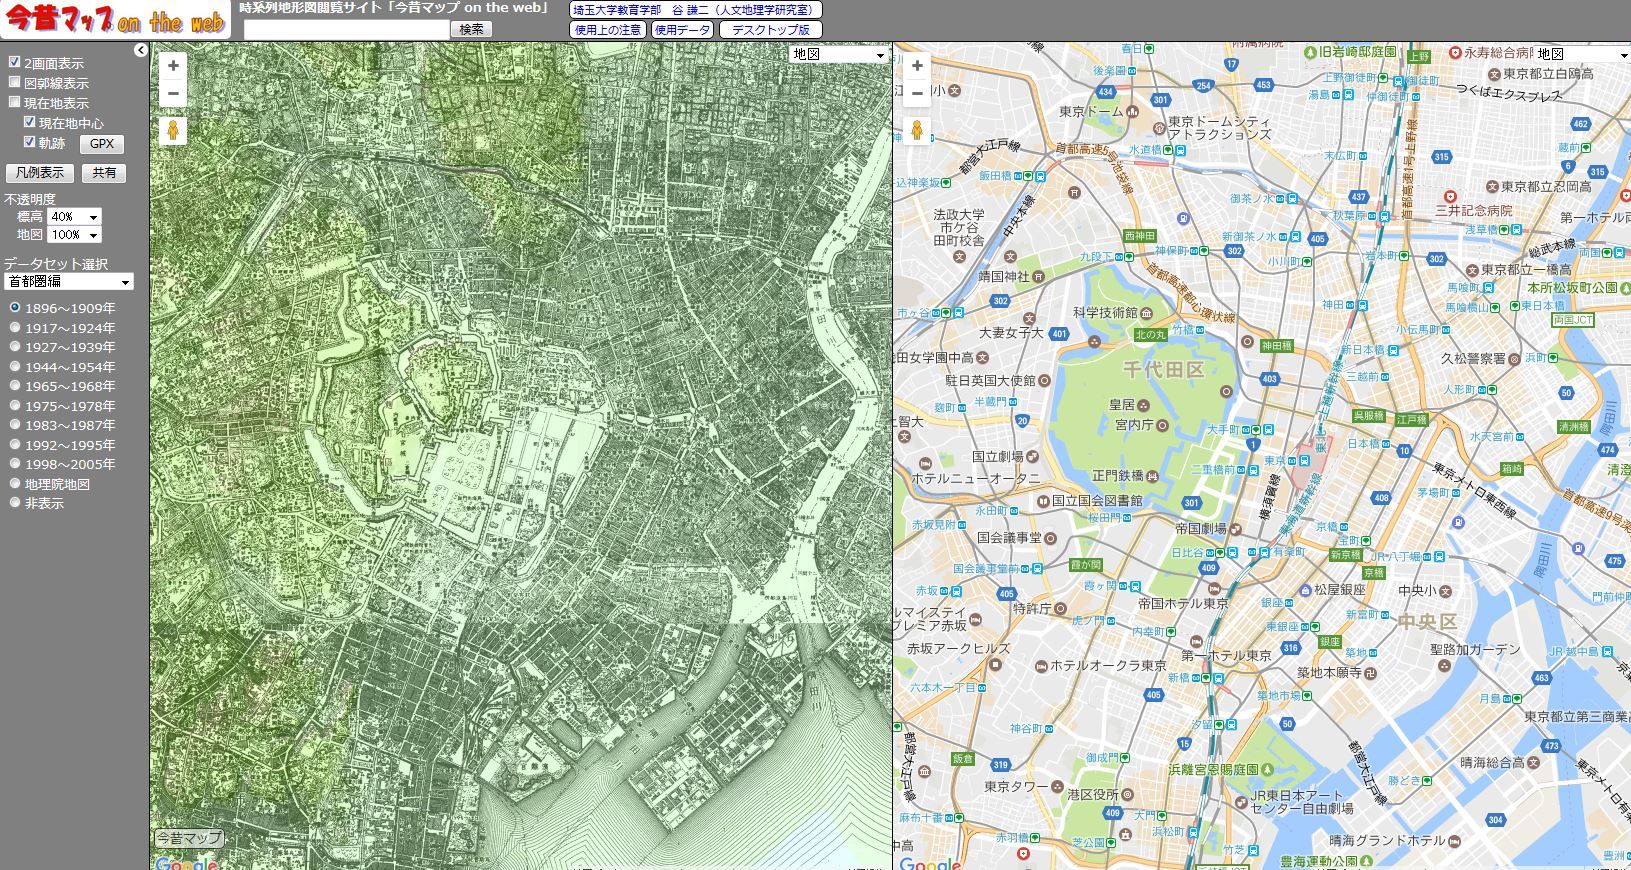Select the pegman on the left map
1631x870 pixels.
(173, 130)
